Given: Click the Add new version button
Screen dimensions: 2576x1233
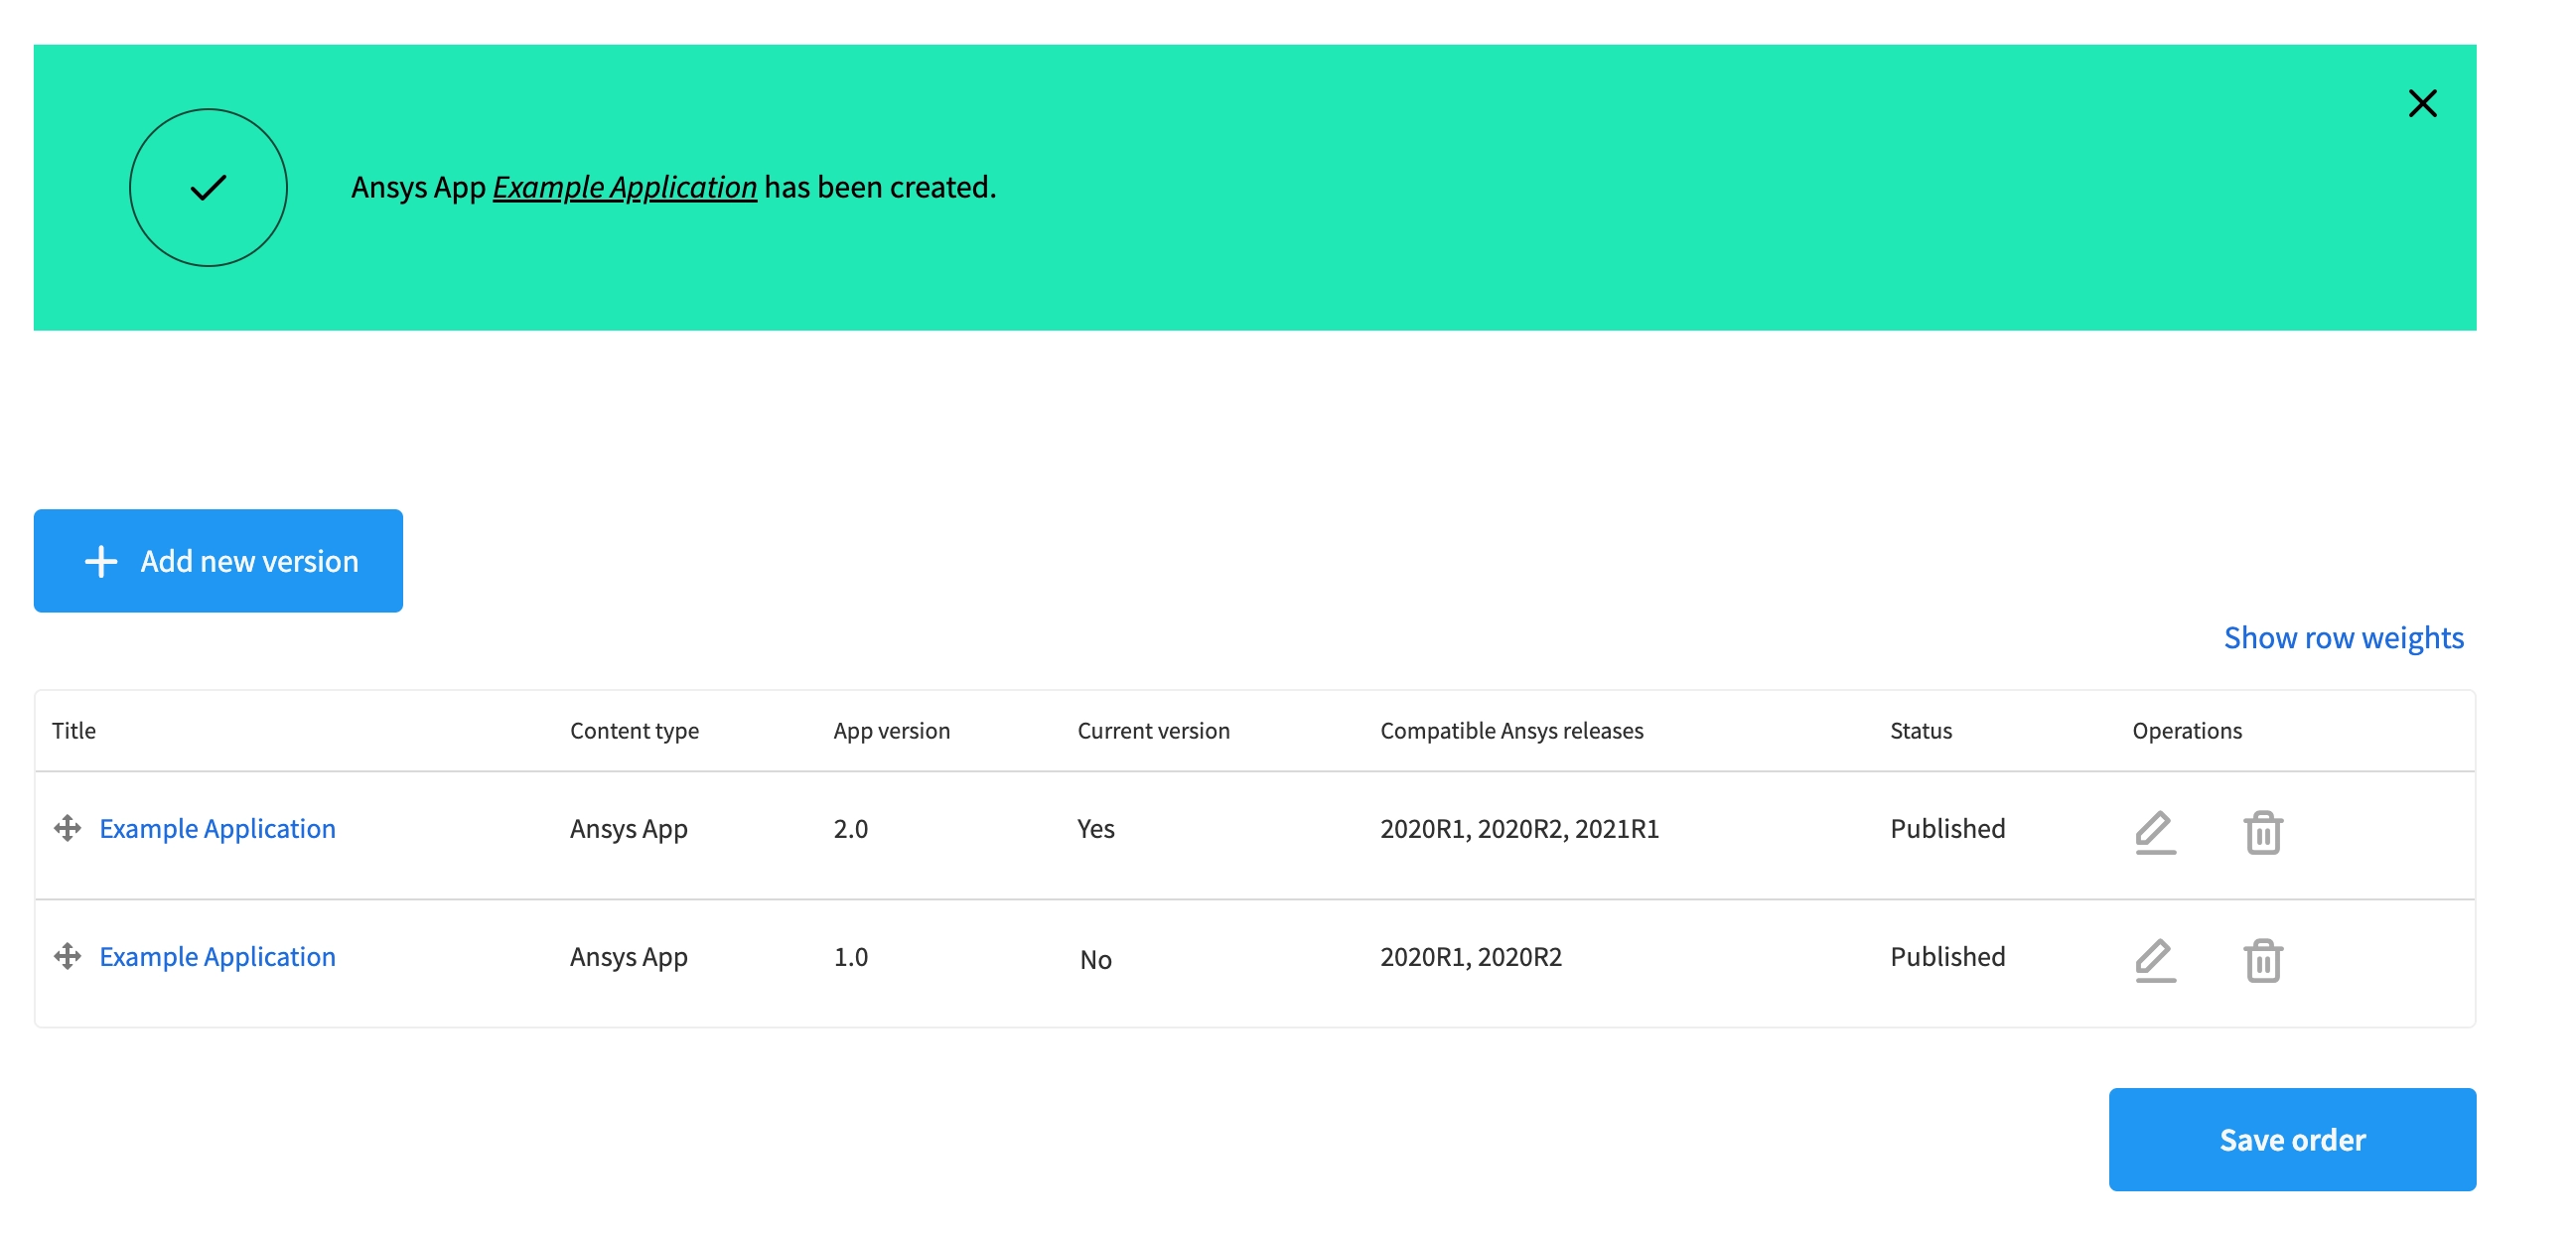Looking at the screenshot, I should (218, 561).
